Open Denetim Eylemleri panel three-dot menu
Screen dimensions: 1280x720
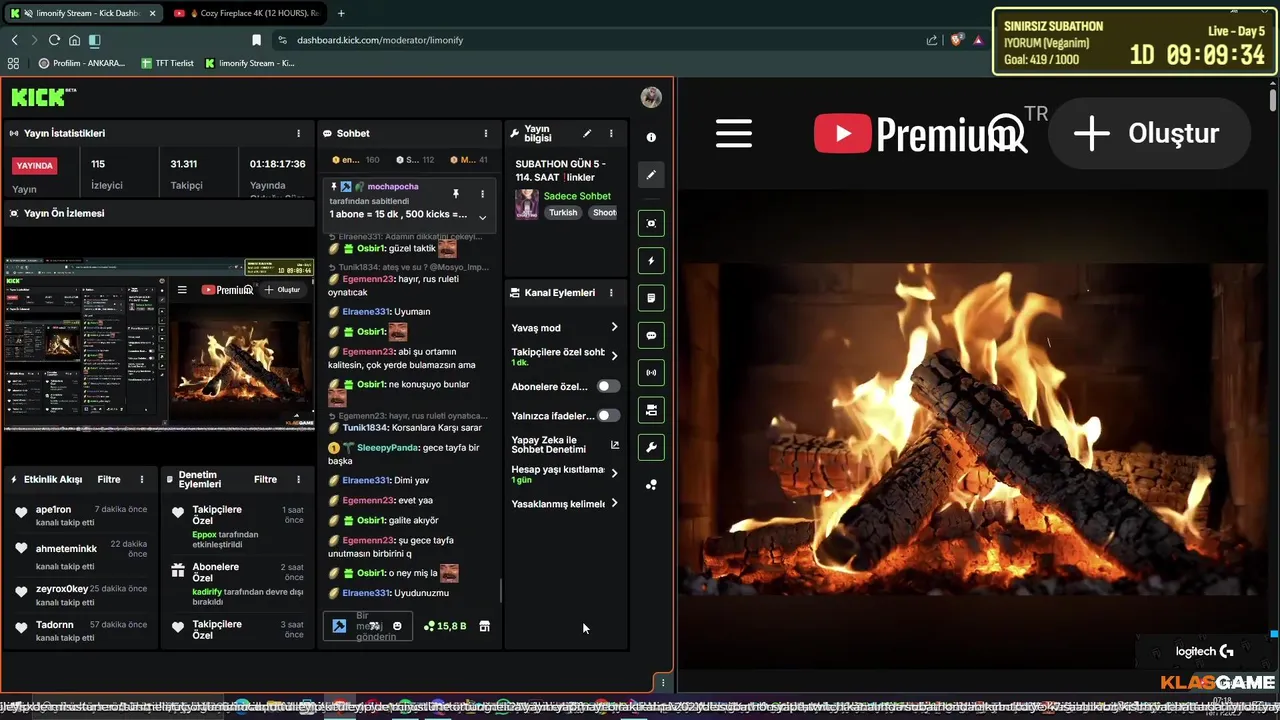[298, 479]
